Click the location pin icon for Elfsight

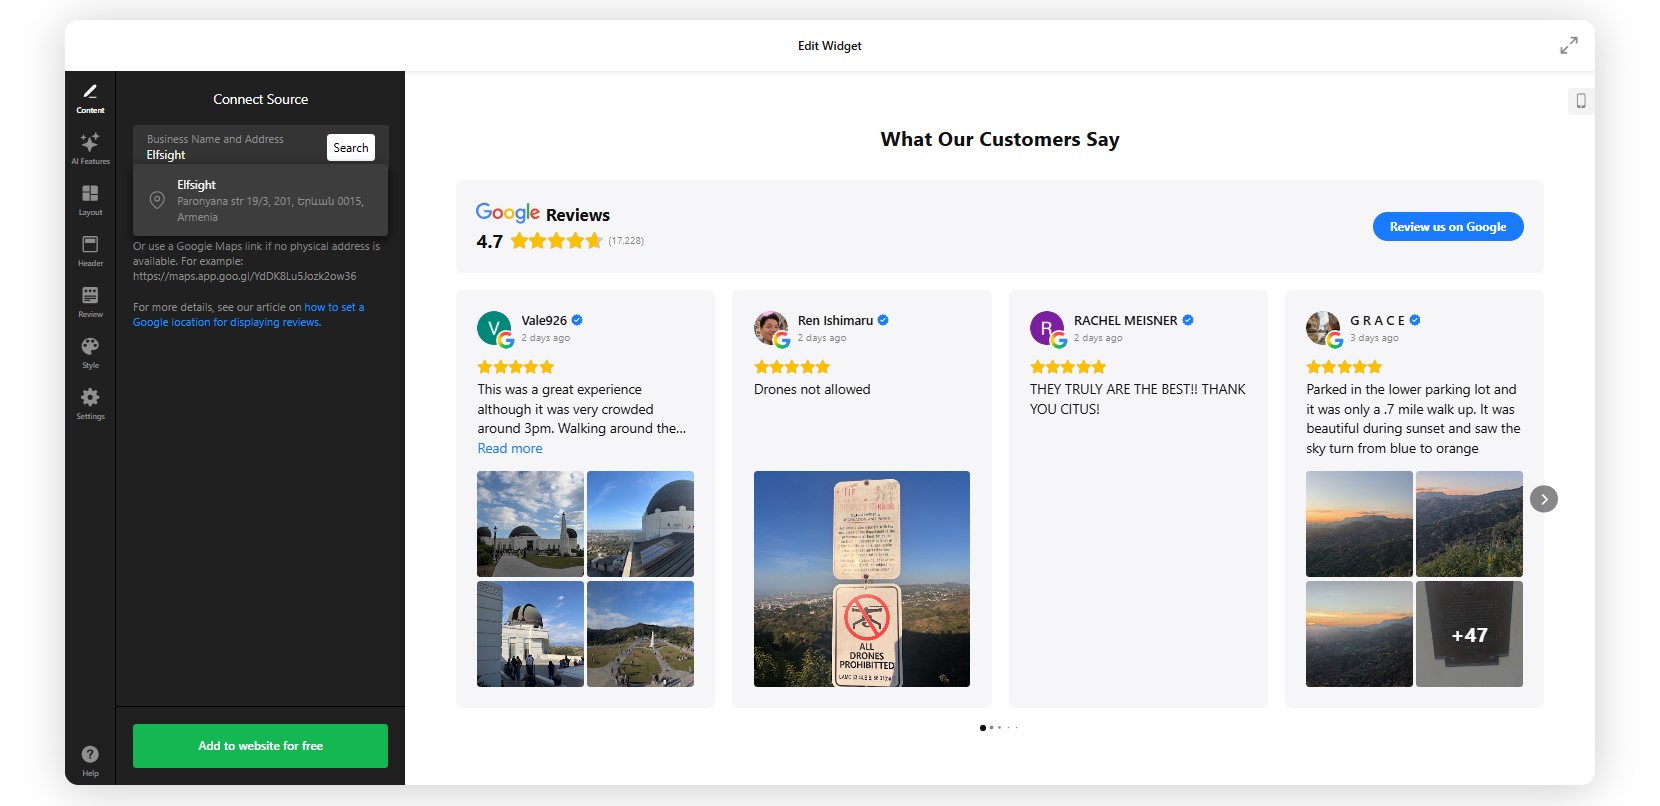click(x=157, y=200)
